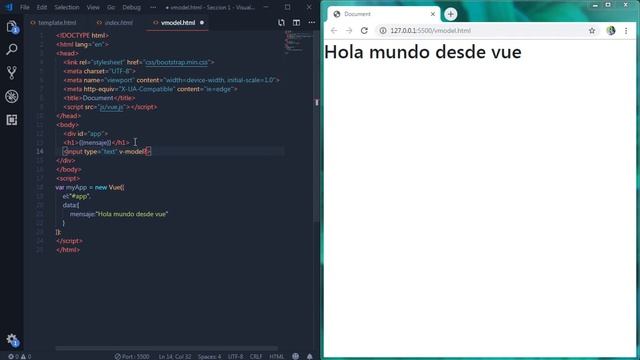Bookmark this page with the star icon

point(592,31)
